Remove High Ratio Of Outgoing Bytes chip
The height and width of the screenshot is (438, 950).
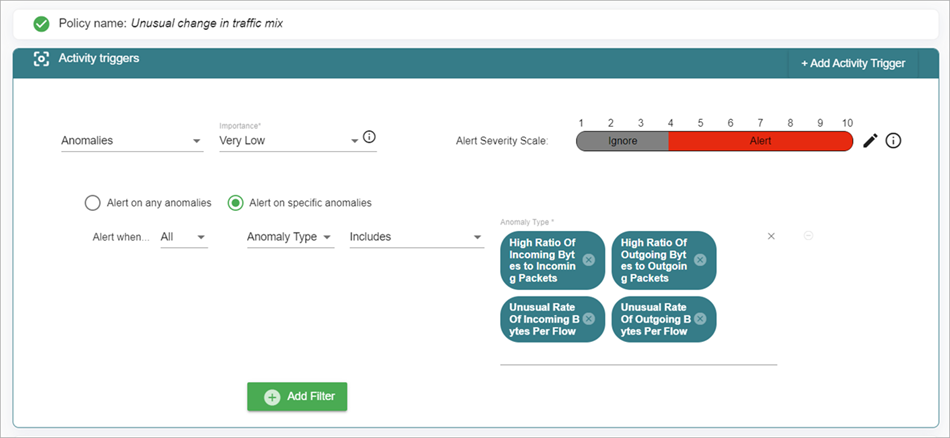[700, 260]
